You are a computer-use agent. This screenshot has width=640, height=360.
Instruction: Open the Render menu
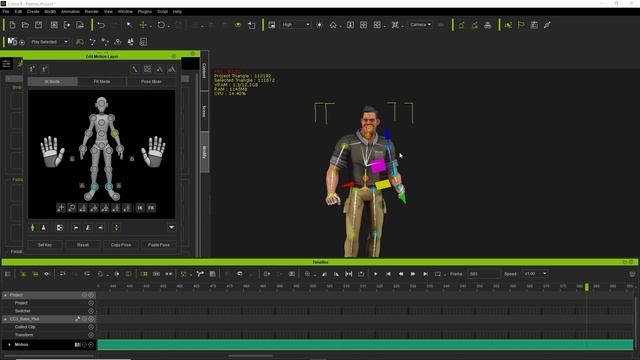pos(92,11)
